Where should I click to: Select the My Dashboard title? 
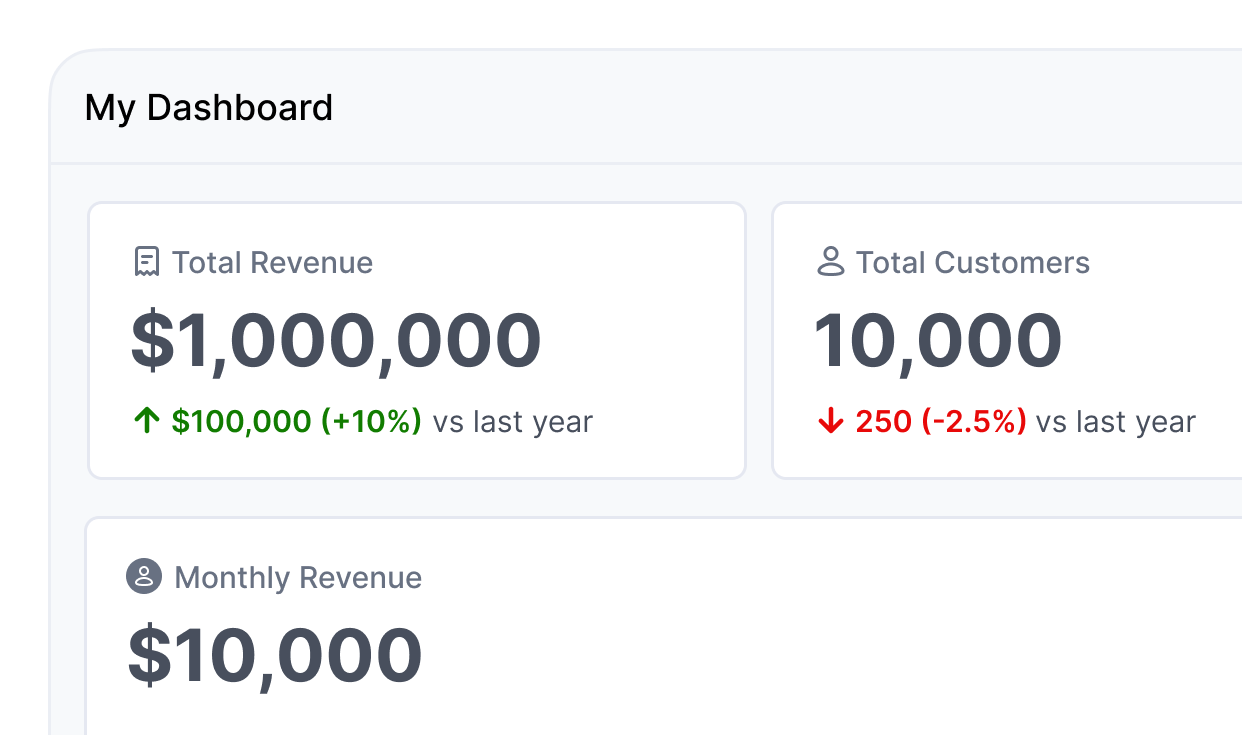[x=208, y=108]
